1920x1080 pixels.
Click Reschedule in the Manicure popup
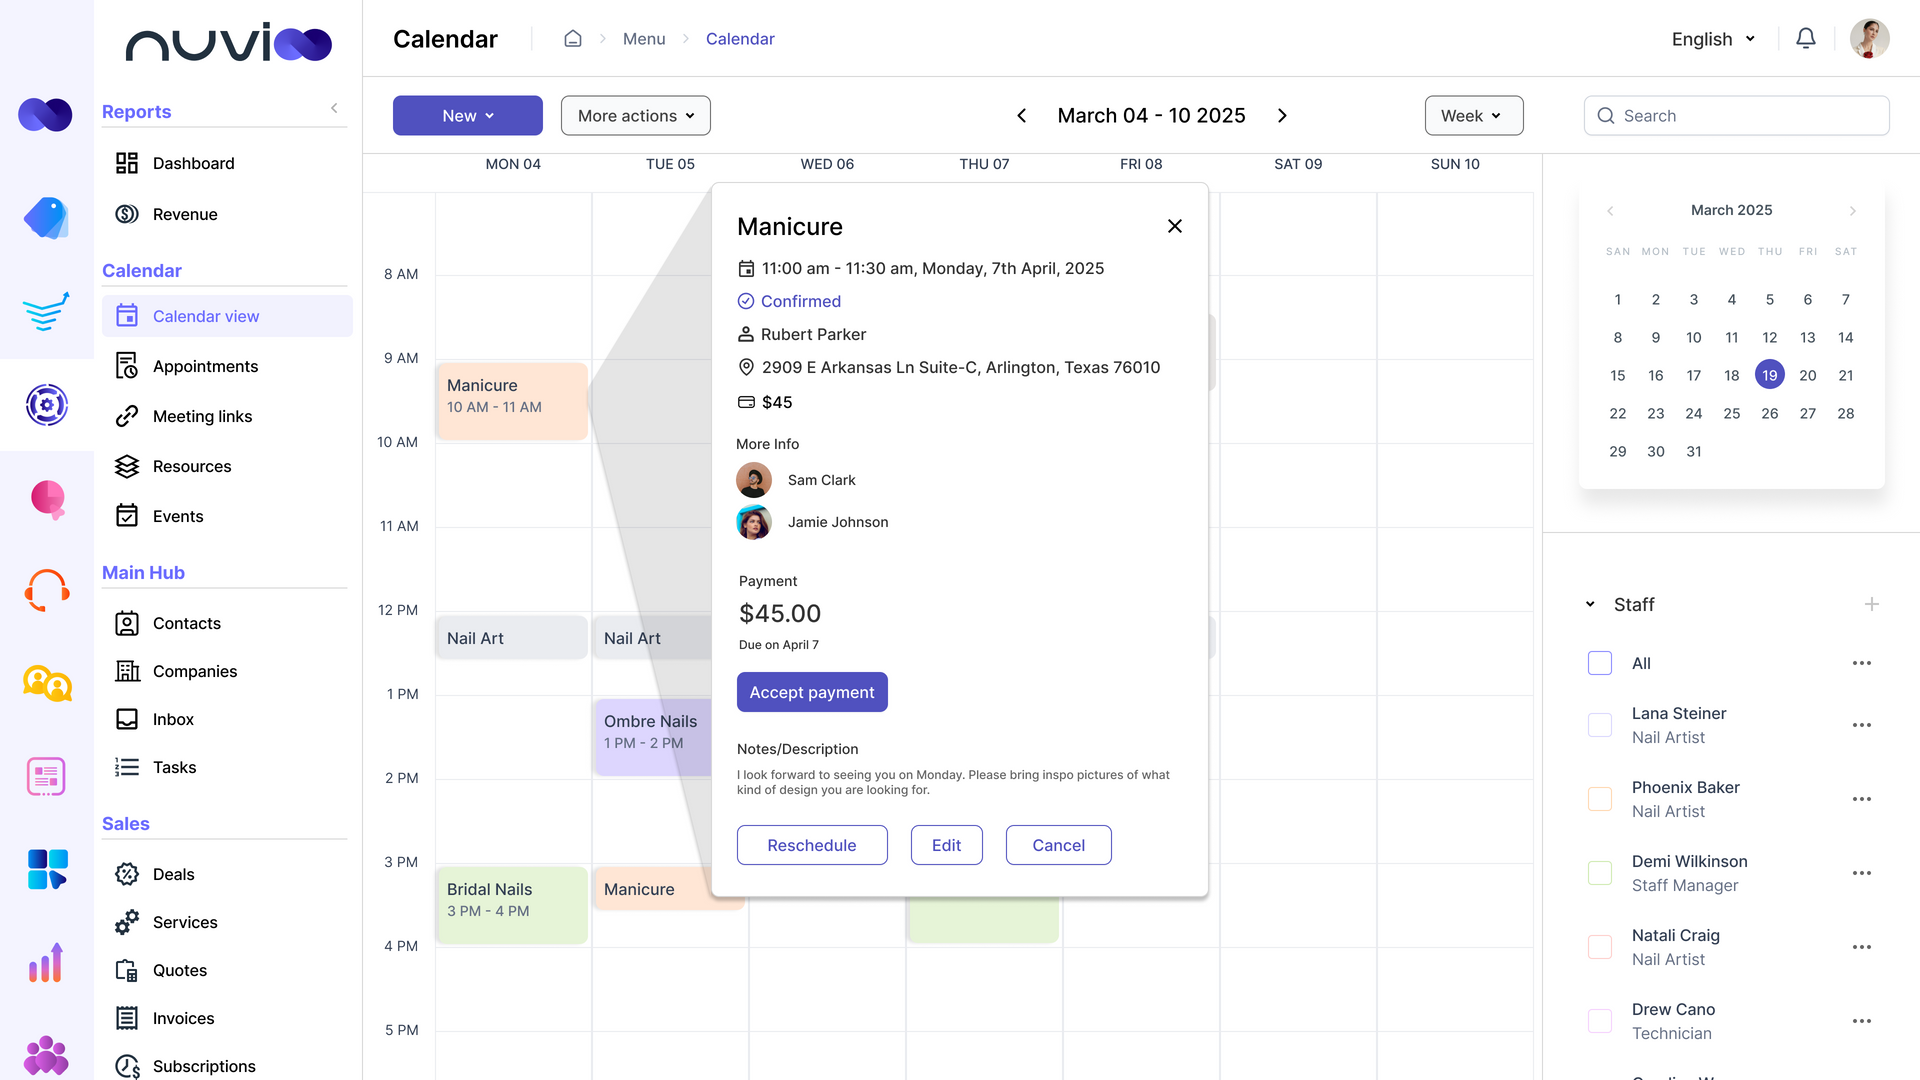[812, 845]
